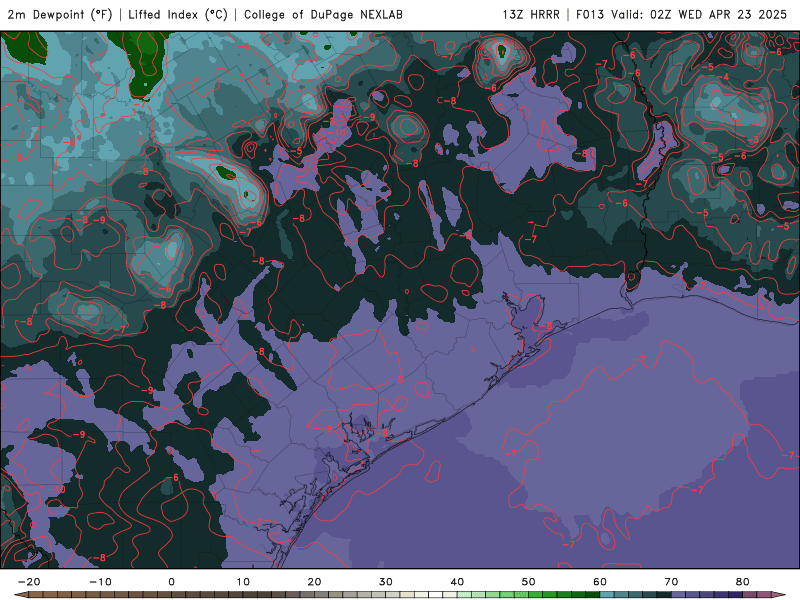Click the 50 tick label on the colorbar
The height and width of the screenshot is (600, 800).
[x=529, y=582]
